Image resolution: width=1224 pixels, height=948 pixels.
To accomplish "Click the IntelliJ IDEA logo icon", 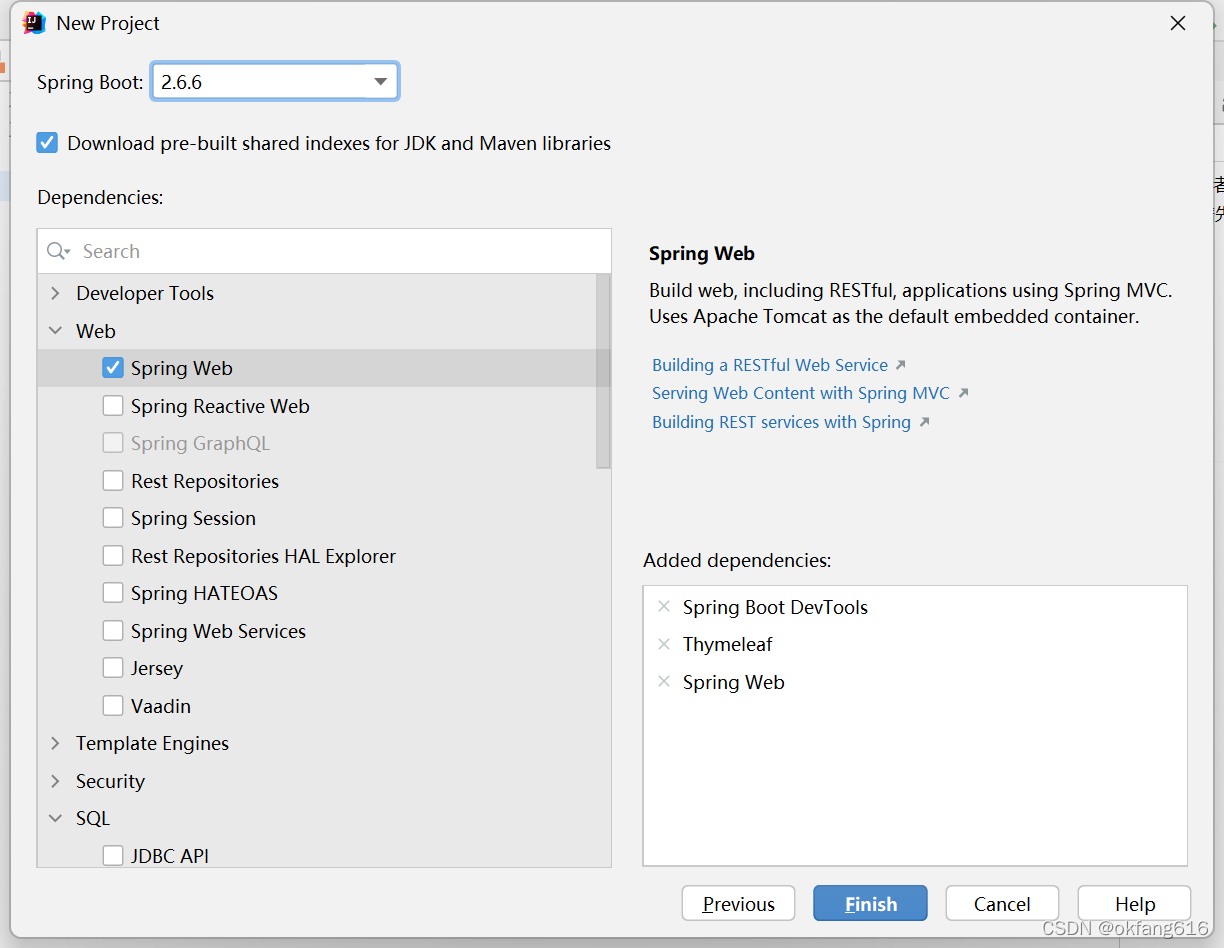I will [x=35, y=23].
